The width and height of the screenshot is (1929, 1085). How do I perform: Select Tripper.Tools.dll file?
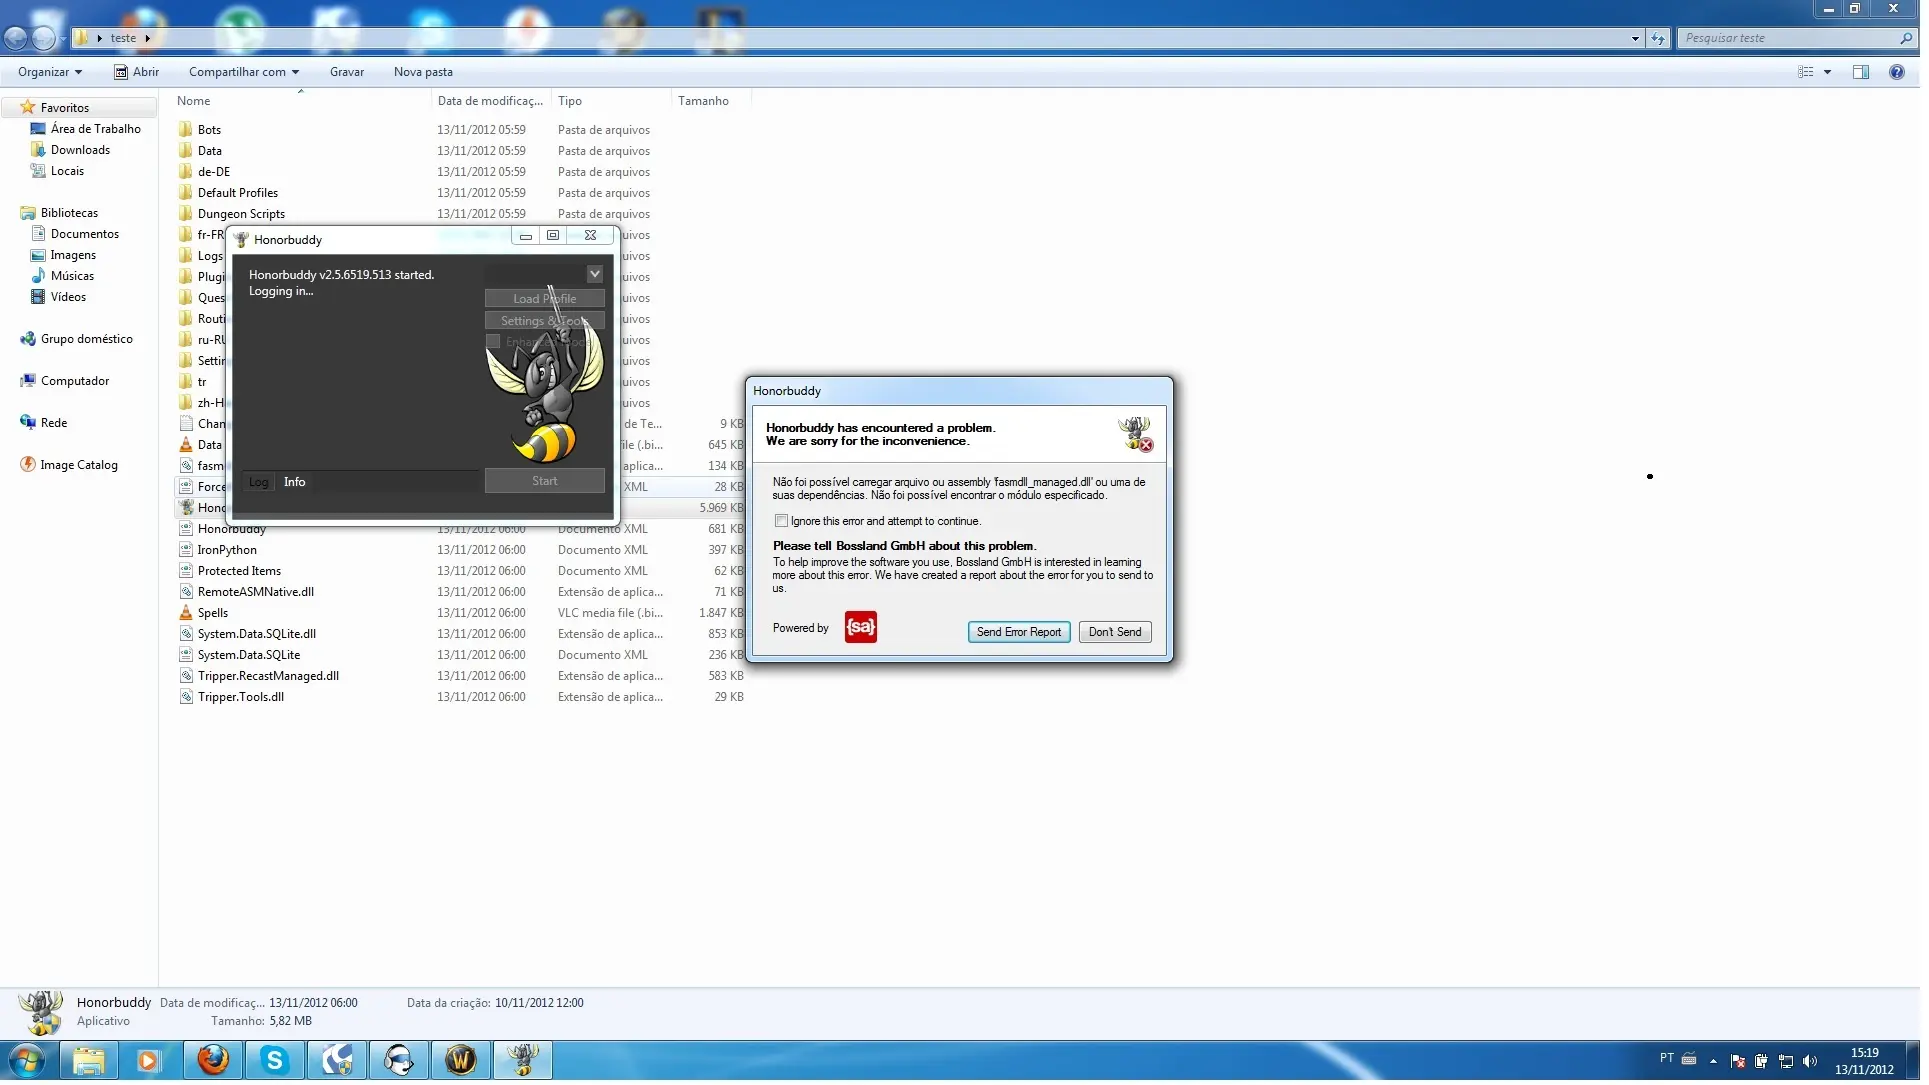tap(241, 697)
